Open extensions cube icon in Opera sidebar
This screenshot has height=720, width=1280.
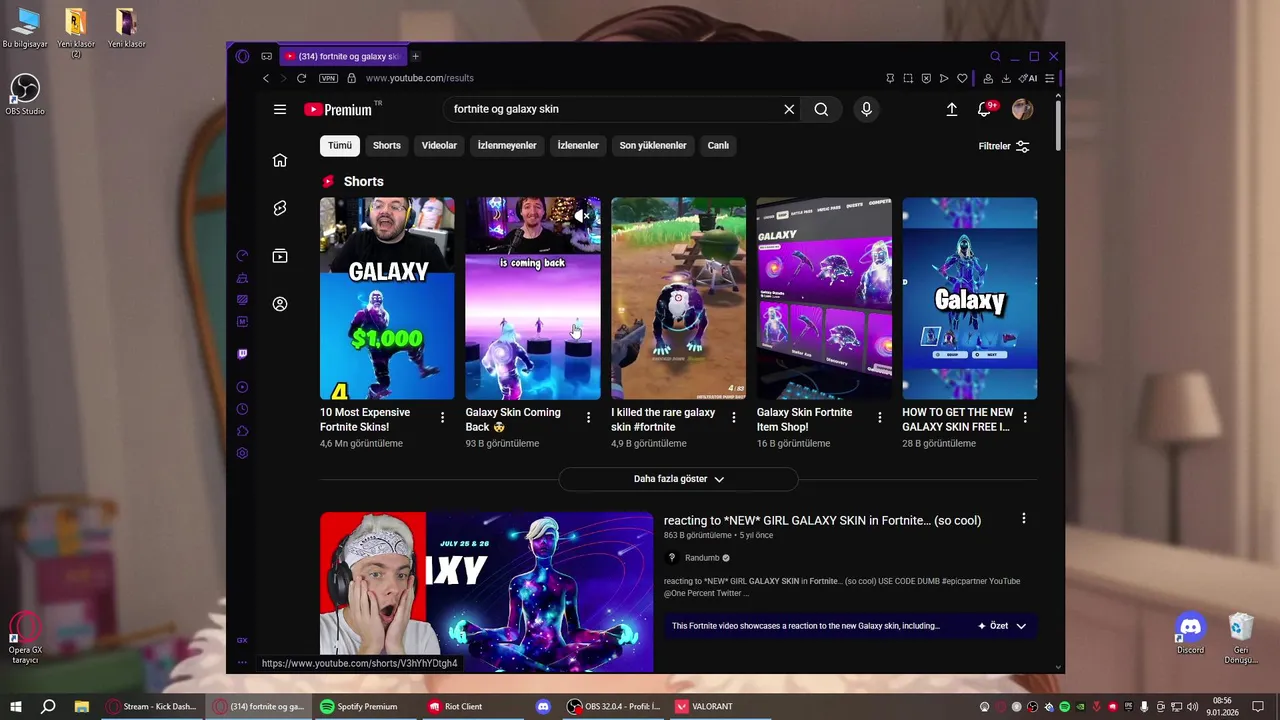click(242, 431)
